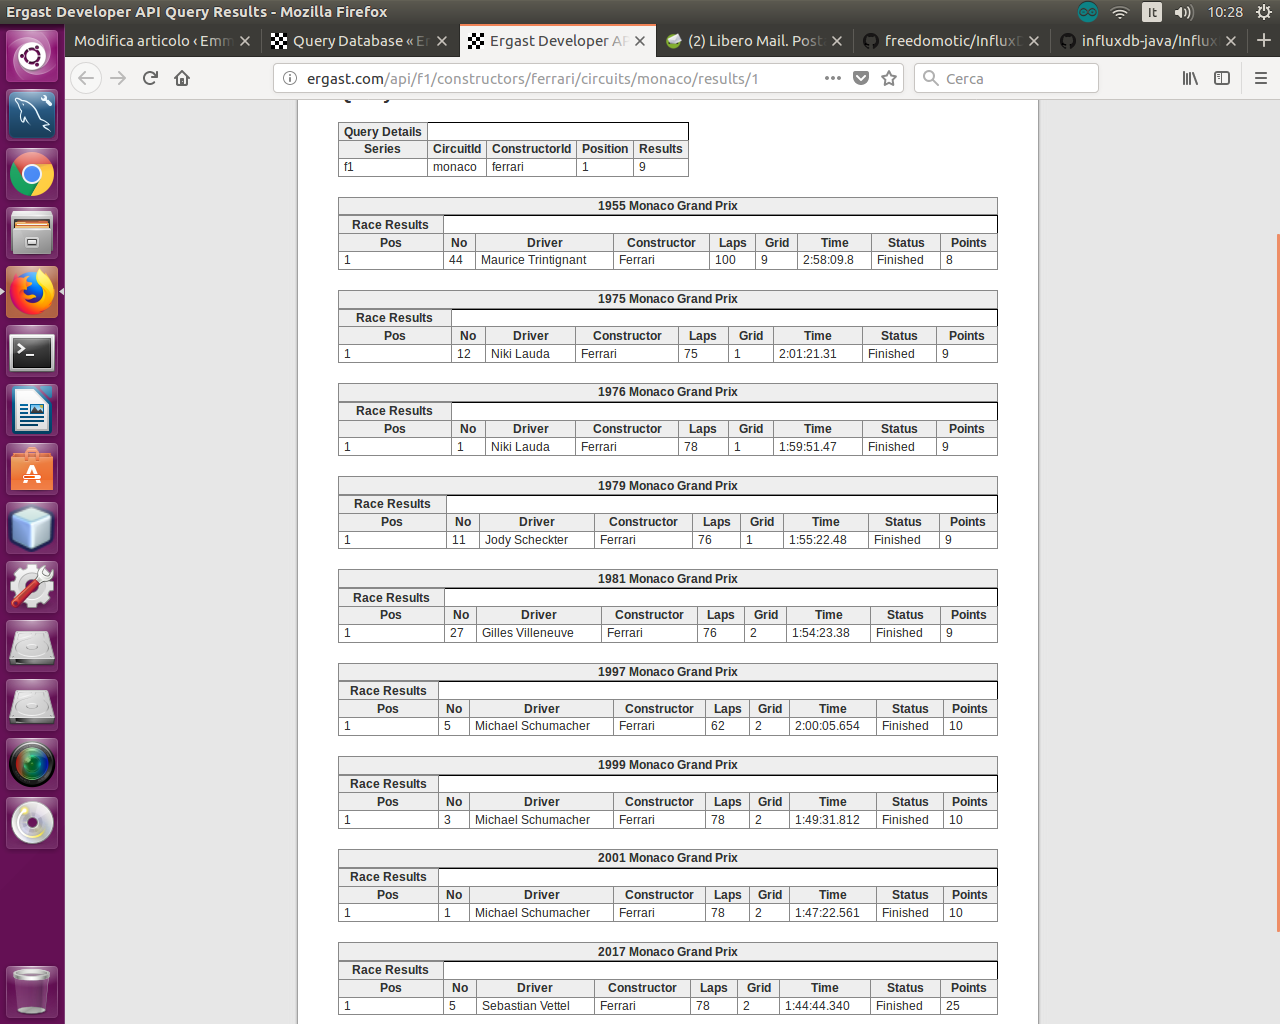Launch MySQL Workbench from the dock

click(32, 115)
